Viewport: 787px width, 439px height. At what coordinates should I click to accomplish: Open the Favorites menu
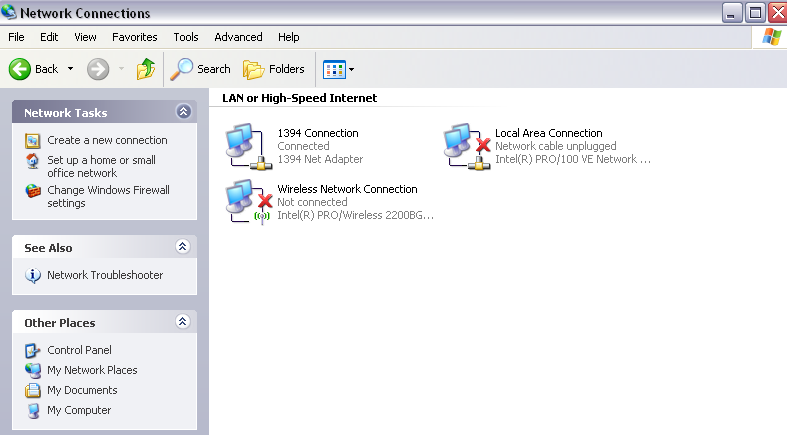134,37
